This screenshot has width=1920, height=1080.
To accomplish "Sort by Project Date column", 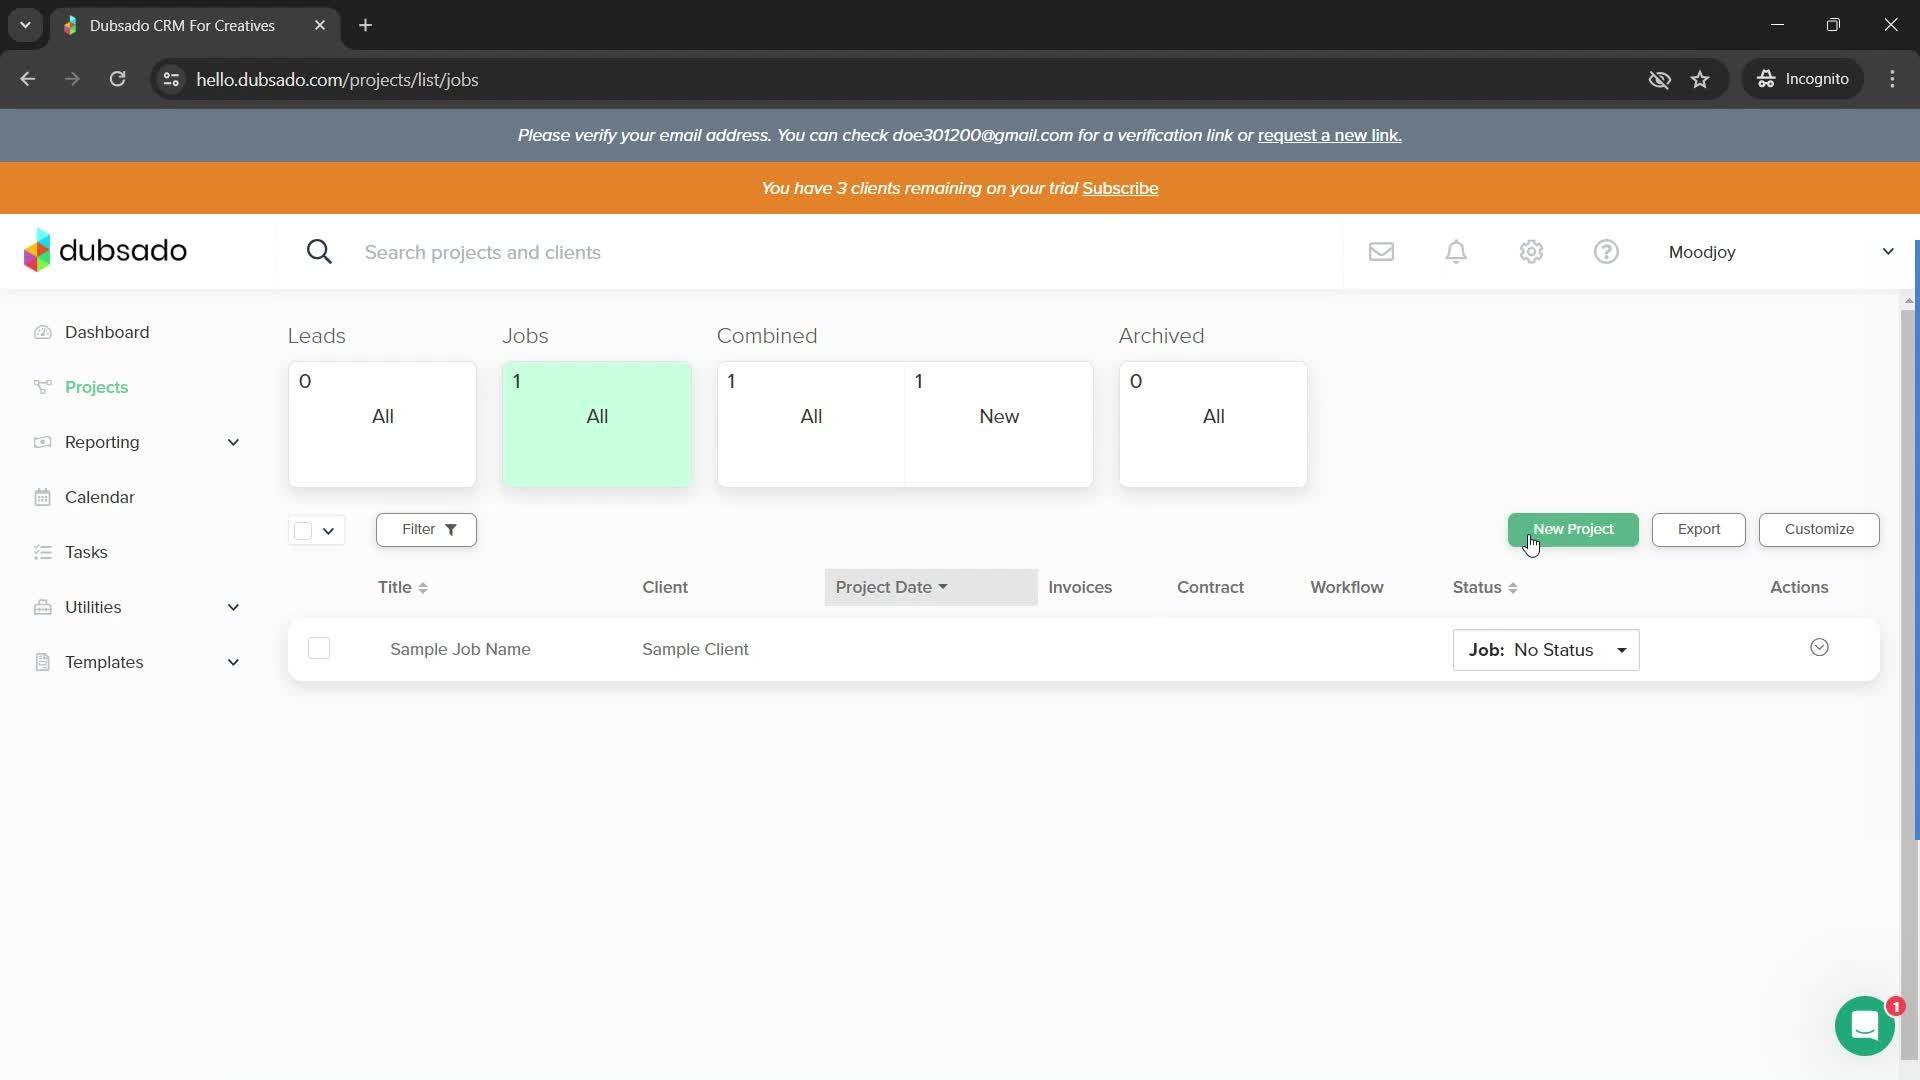I will pos(931,587).
